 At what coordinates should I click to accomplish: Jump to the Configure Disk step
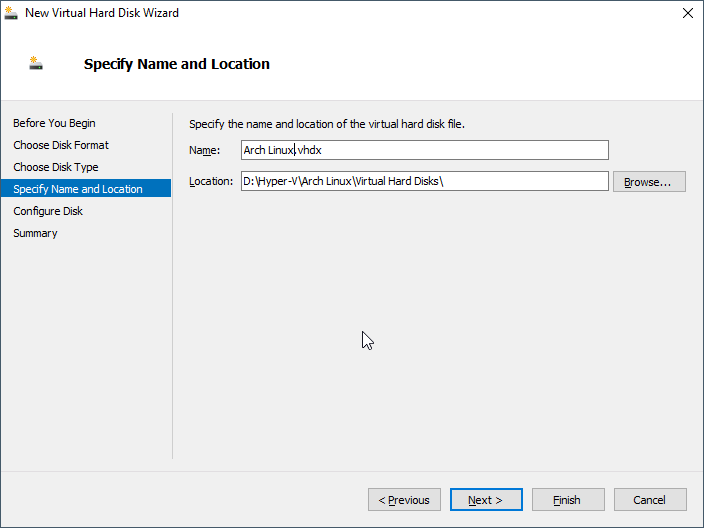coord(48,211)
